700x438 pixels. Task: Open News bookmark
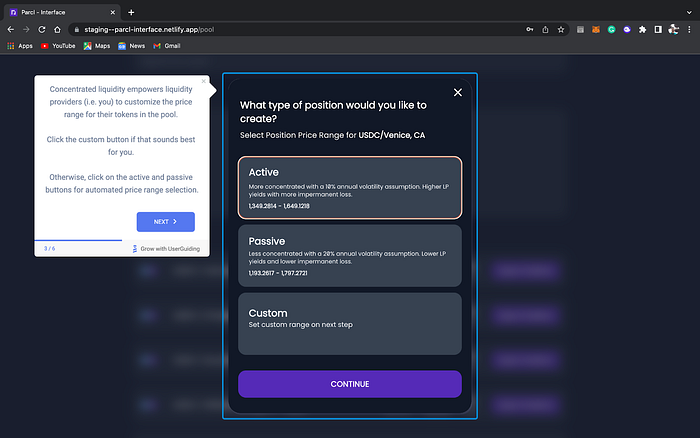coord(132,46)
